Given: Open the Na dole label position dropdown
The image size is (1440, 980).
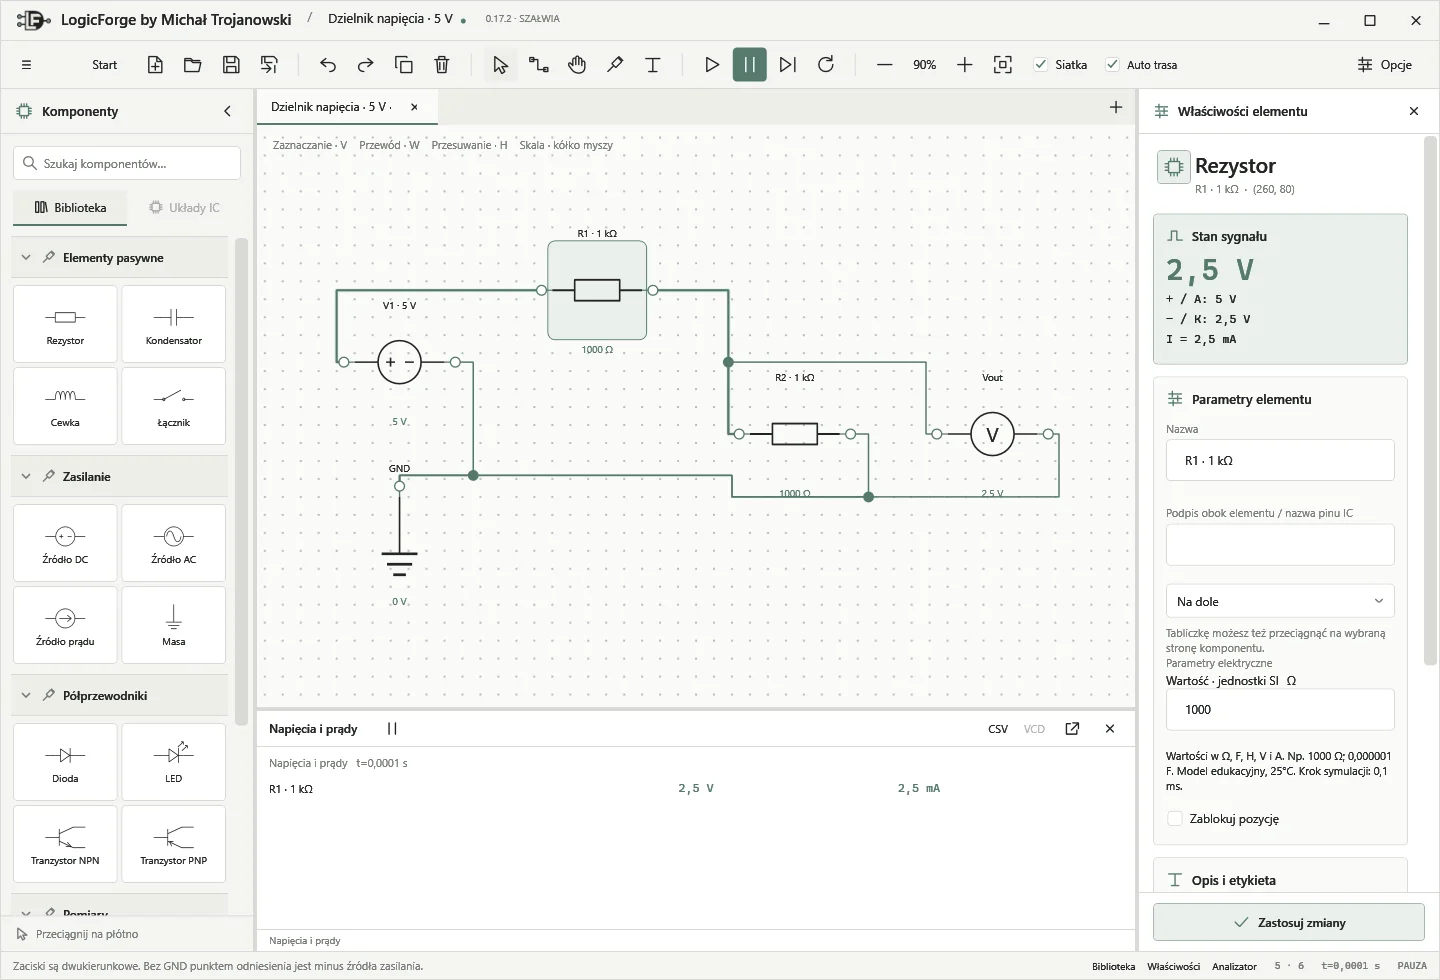Looking at the screenshot, I should tap(1280, 602).
